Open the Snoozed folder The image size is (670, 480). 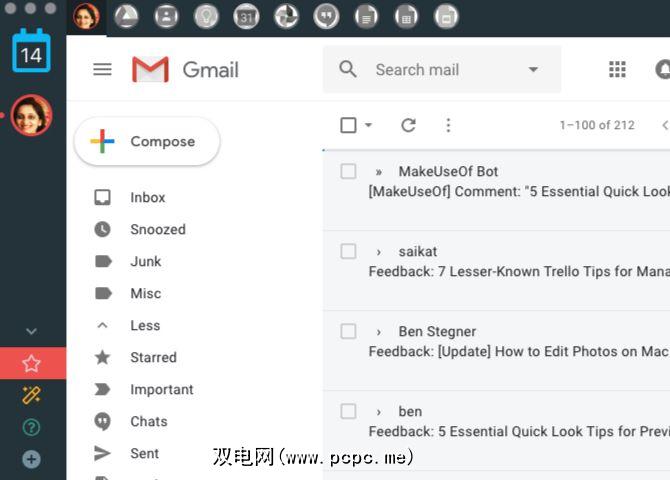coord(158,230)
